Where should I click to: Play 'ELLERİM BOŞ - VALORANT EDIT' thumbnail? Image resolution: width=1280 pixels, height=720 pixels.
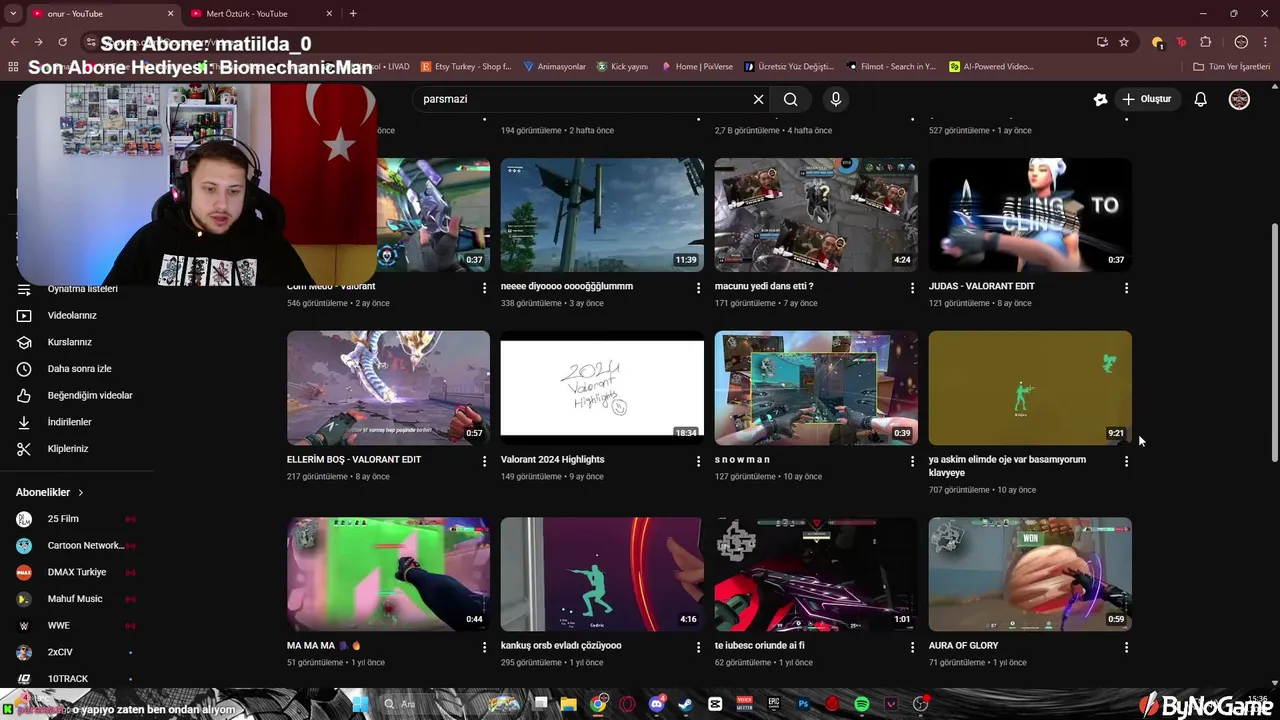(388, 388)
